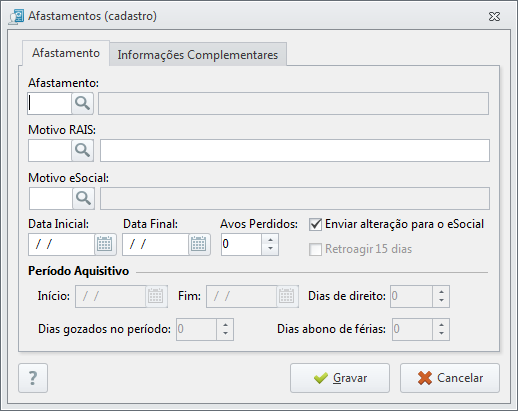
Task: Select the Afastamento tab
Action: (66, 53)
